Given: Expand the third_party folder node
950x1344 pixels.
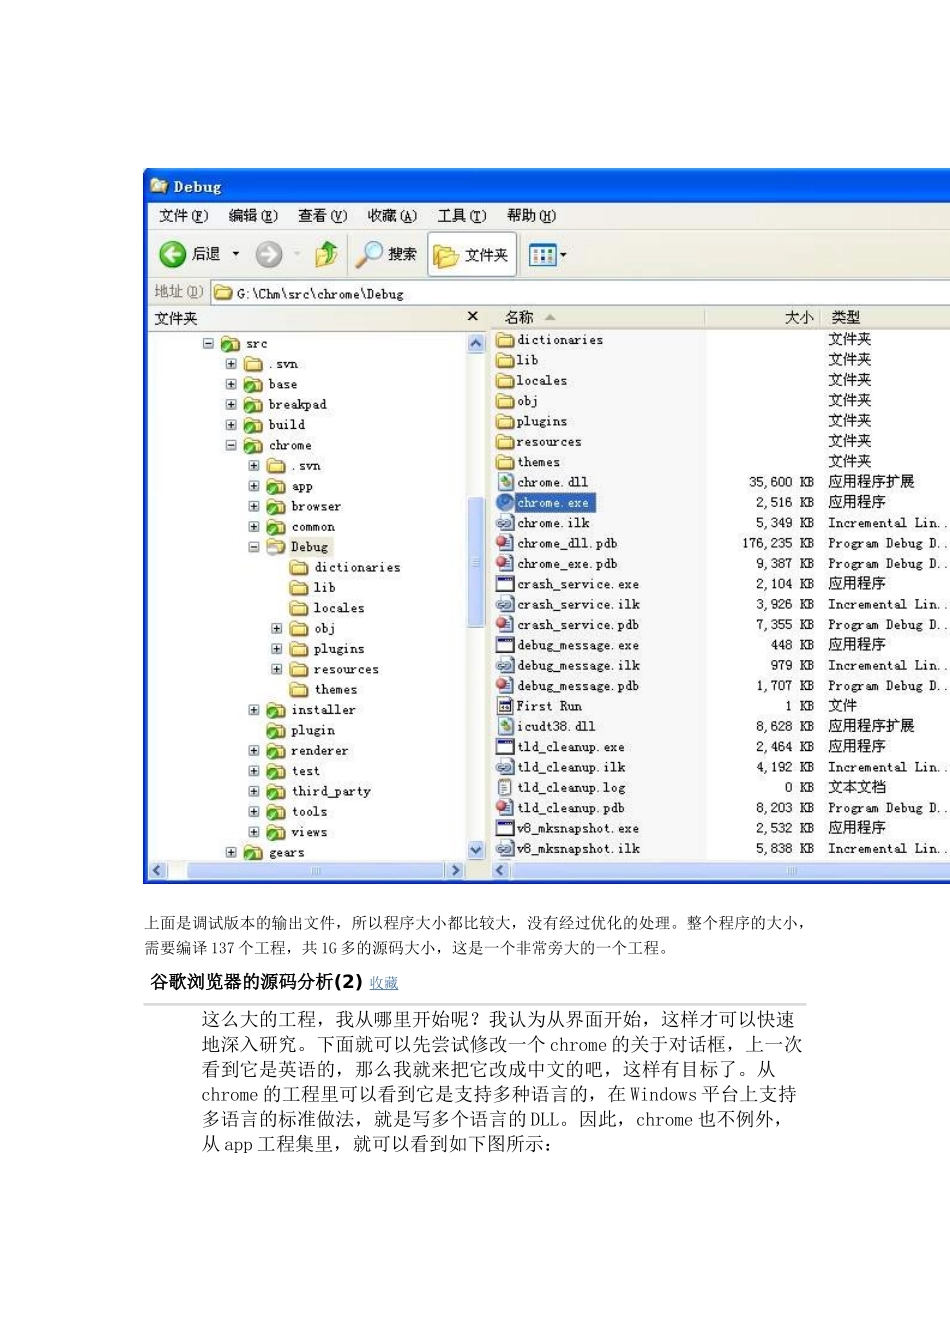Looking at the screenshot, I should pos(254,791).
